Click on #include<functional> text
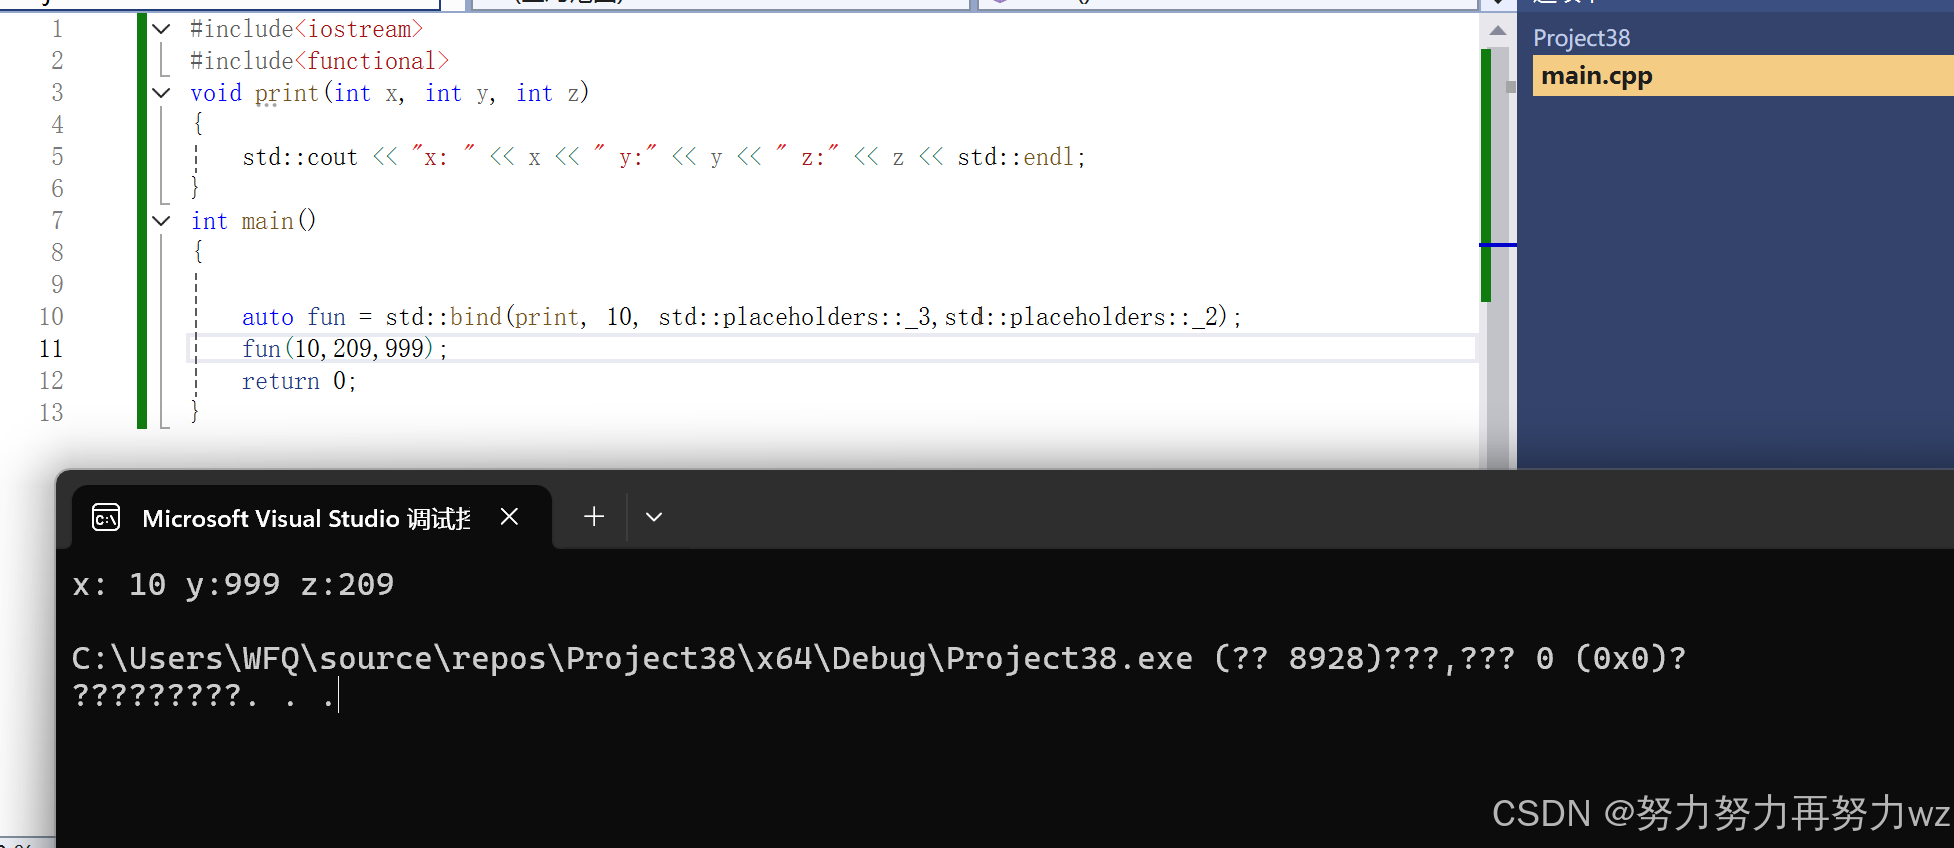This screenshot has height=848, width=1954. tap(319, 61)
